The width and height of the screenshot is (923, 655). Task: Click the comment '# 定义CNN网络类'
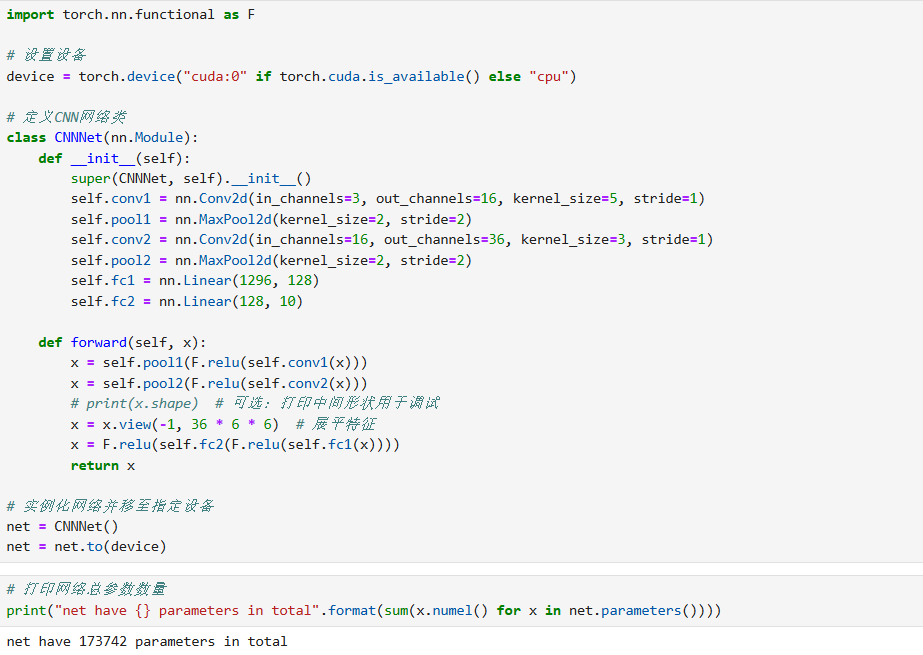point(67,117)
